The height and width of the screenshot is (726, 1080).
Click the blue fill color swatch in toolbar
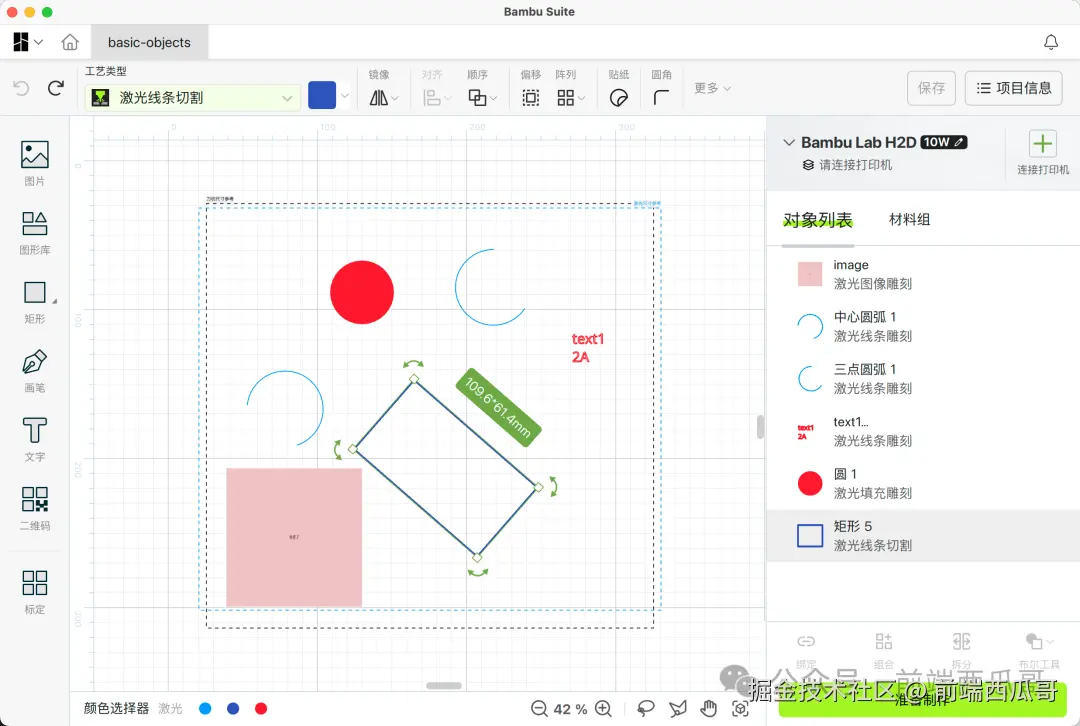[322, 95]
